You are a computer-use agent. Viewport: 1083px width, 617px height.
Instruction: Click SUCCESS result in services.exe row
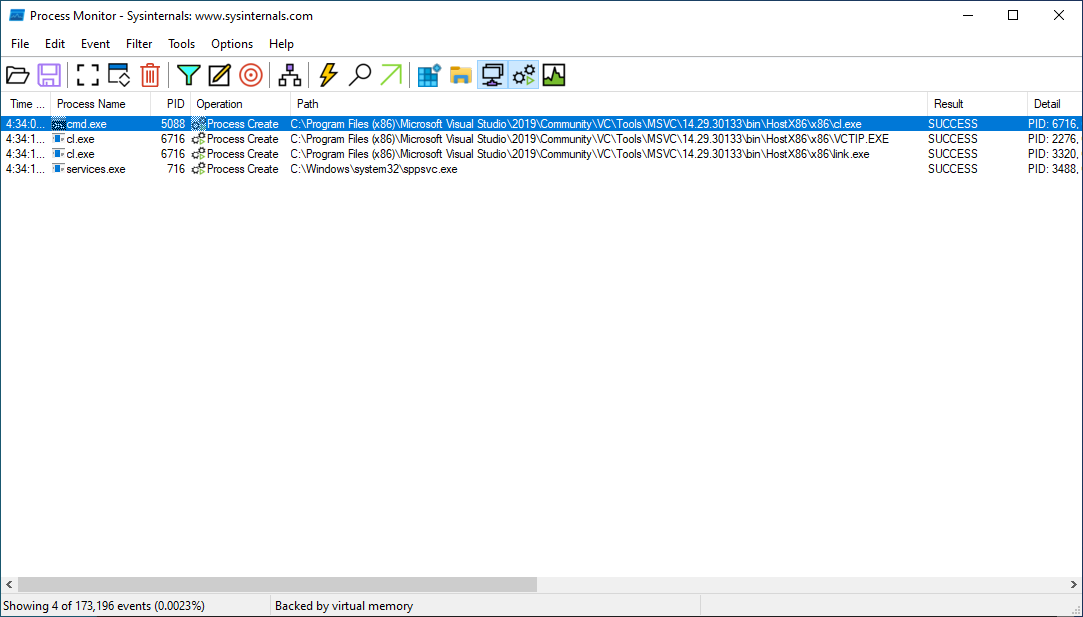(x=952, y=169)
